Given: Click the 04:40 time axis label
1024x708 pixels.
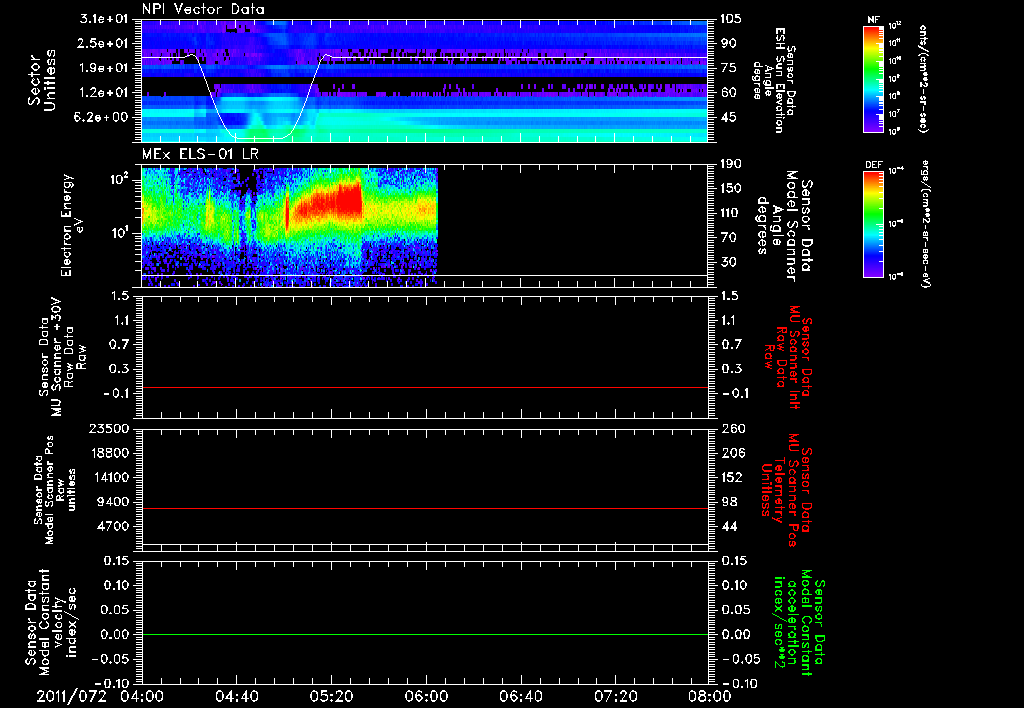Looking at the screenshot, I should pyautogui.click(x=236, y=696).
